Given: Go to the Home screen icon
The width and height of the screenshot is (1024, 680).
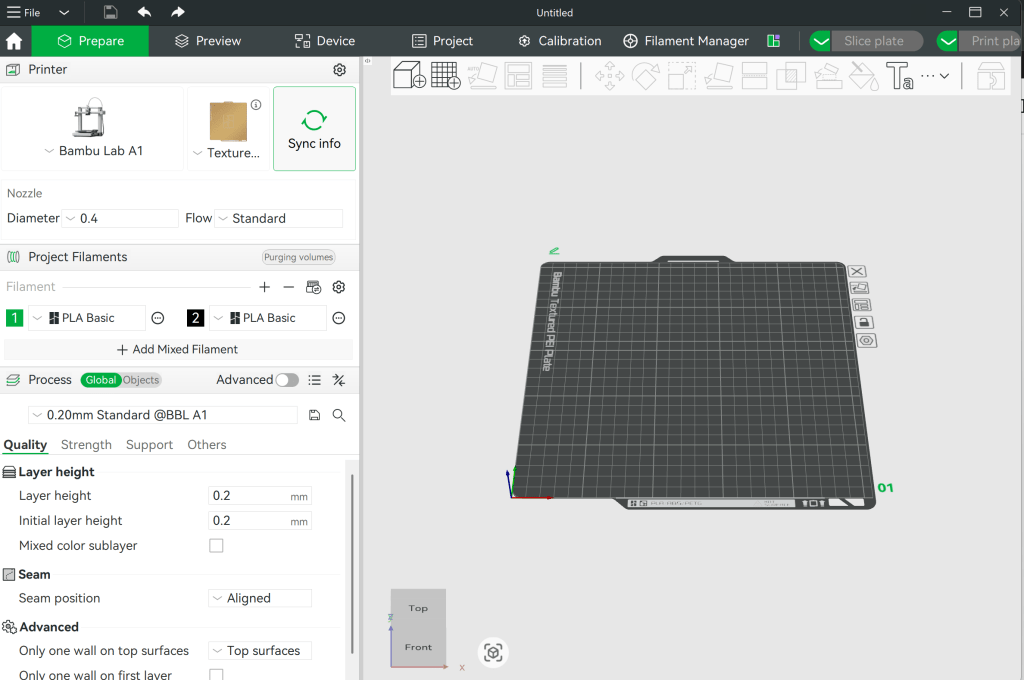Looking at the screenshot, I should pyautogui.click(x=14, y=41).
